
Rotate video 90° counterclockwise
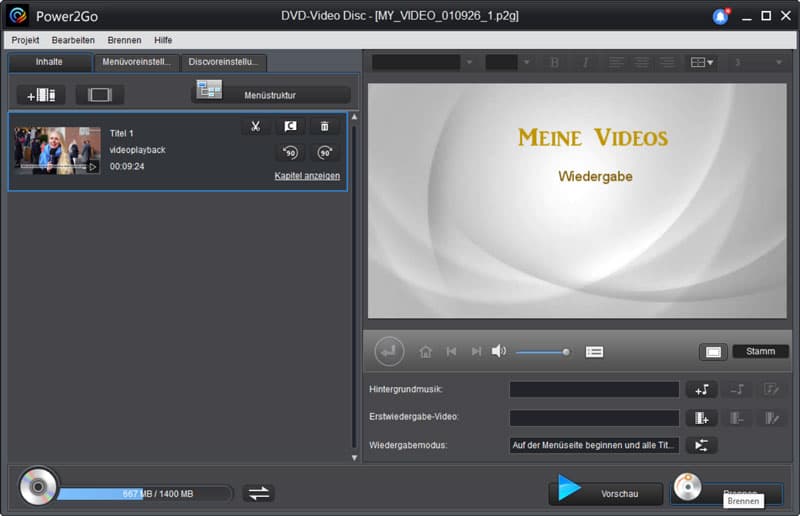(x=290, y=153)
